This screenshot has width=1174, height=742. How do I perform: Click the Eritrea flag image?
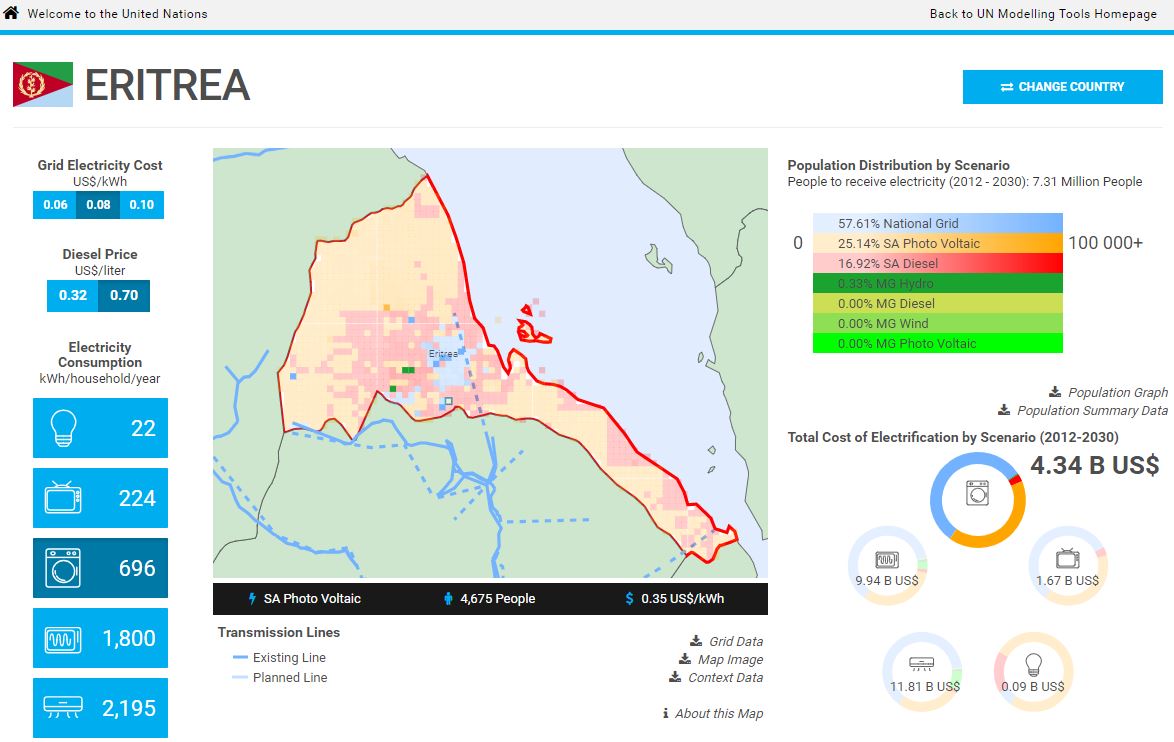tap(43, 85)
